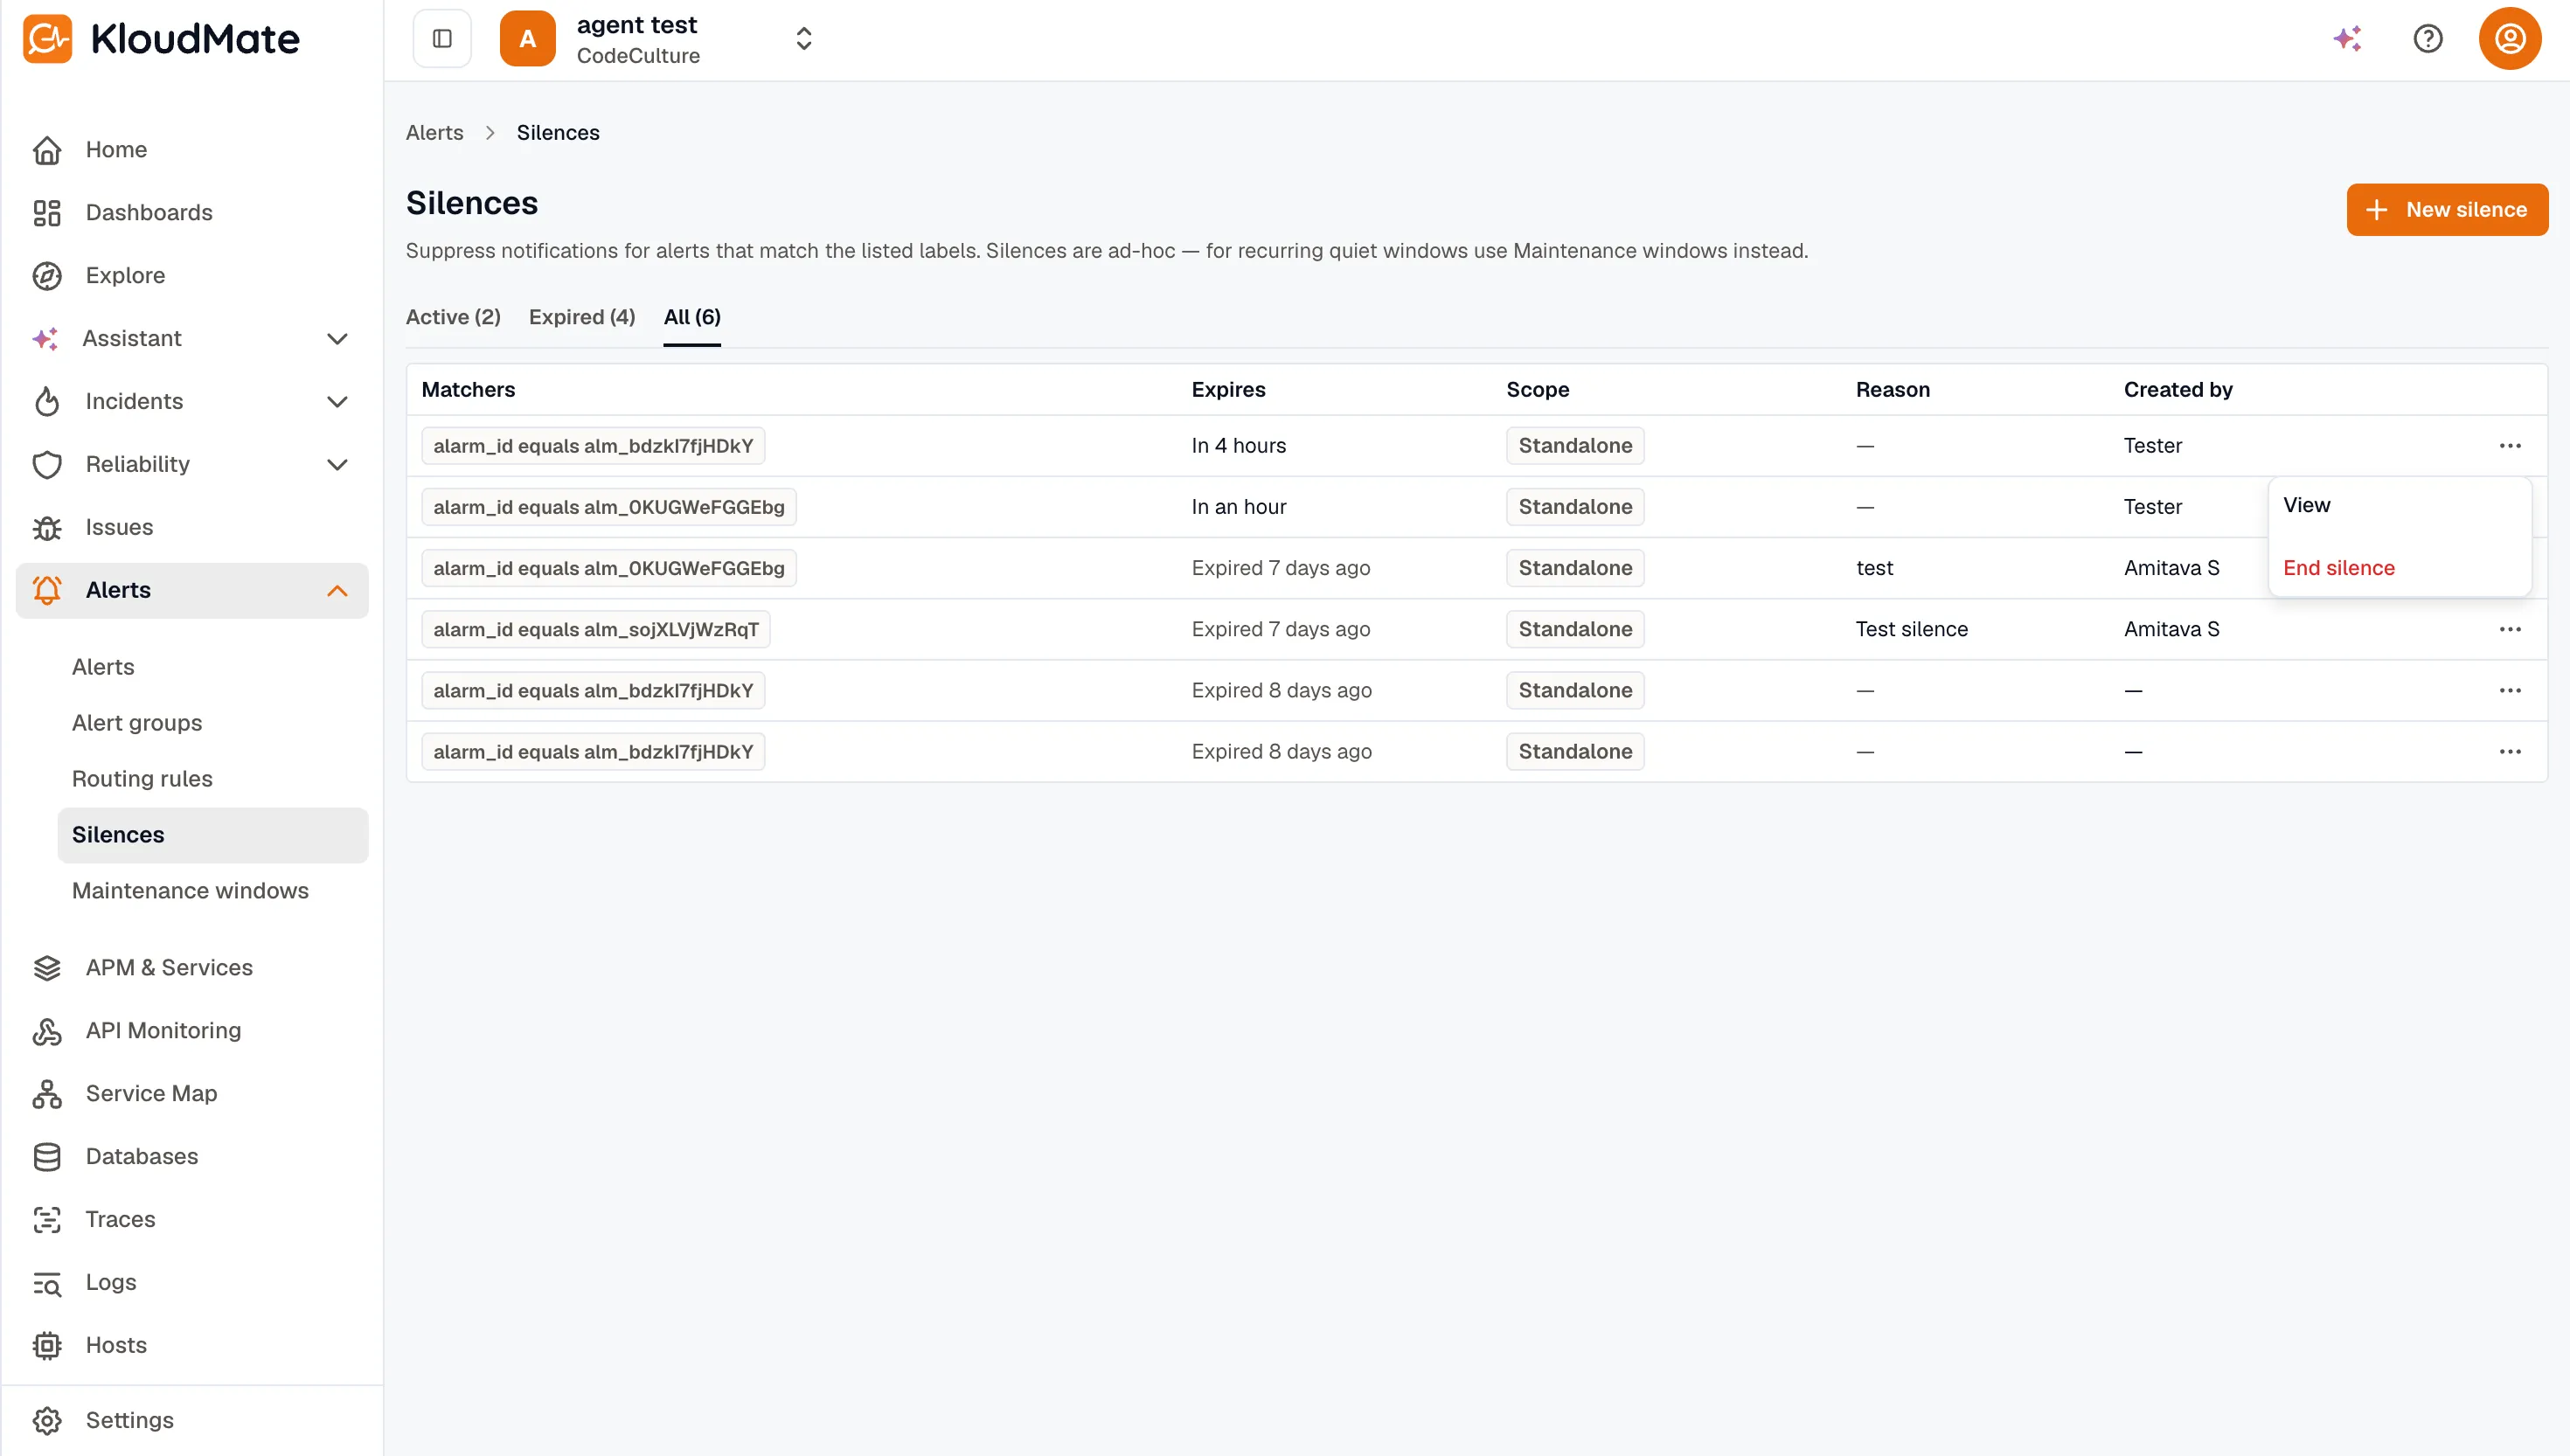Open actions menu for Test silence row

(2510, 629)
